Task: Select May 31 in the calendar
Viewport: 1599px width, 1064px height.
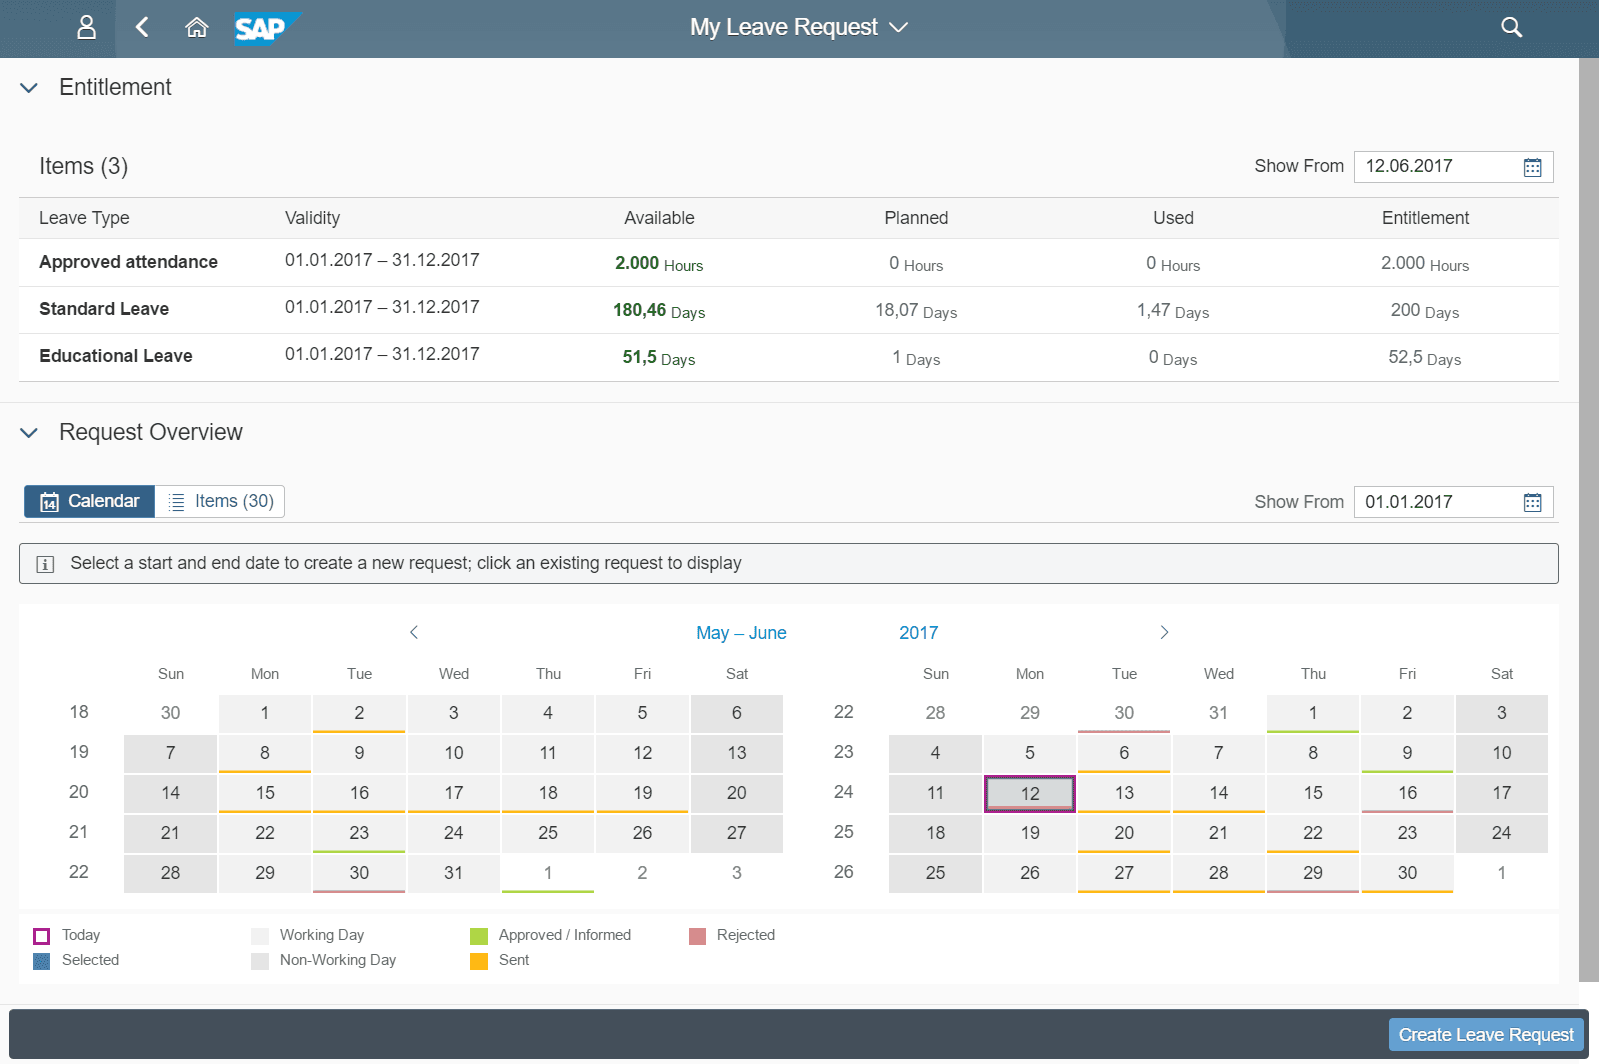Action: [453, 873]
